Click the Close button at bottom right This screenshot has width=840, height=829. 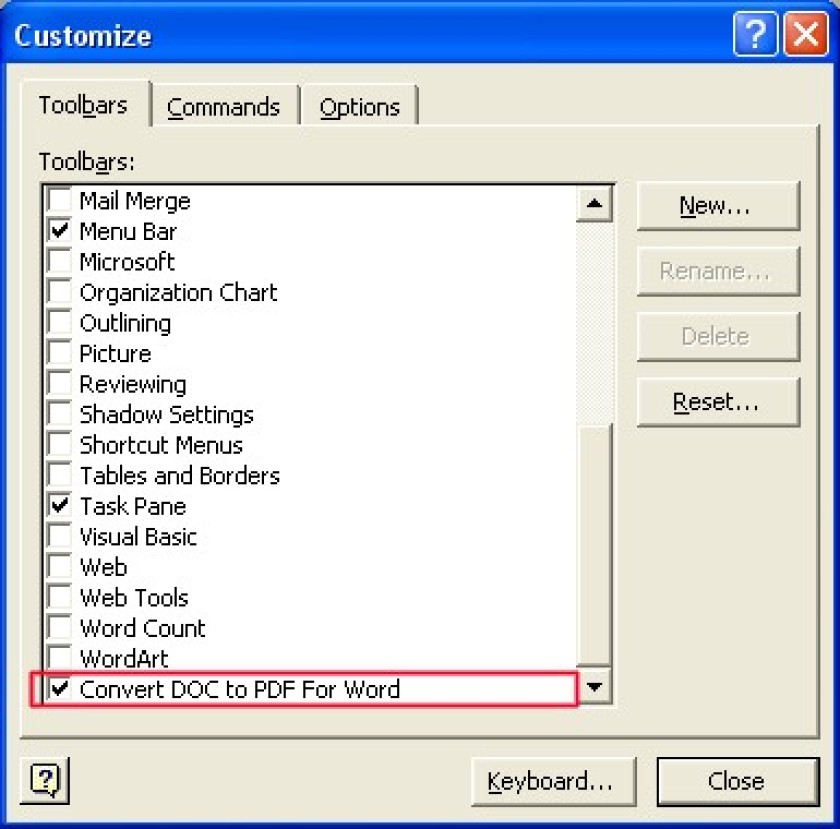pos(738,781)
